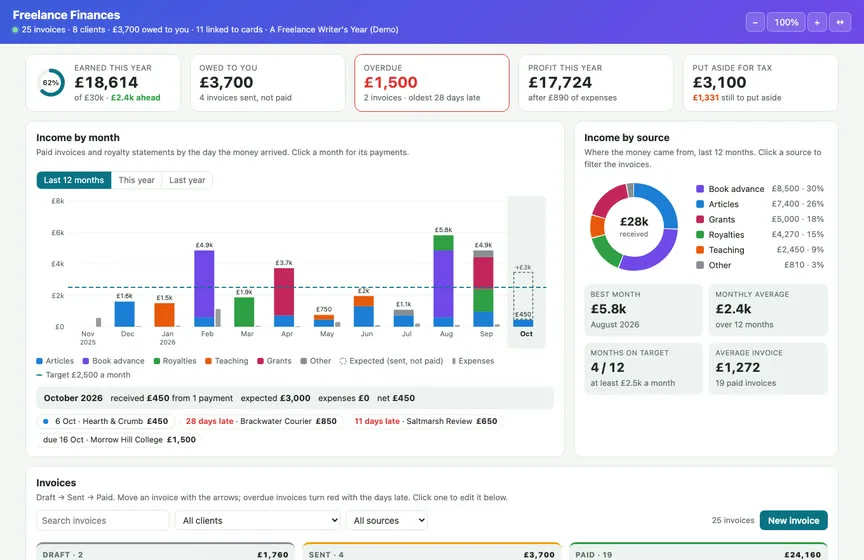Open the Earned This Year card

[103, 83]
